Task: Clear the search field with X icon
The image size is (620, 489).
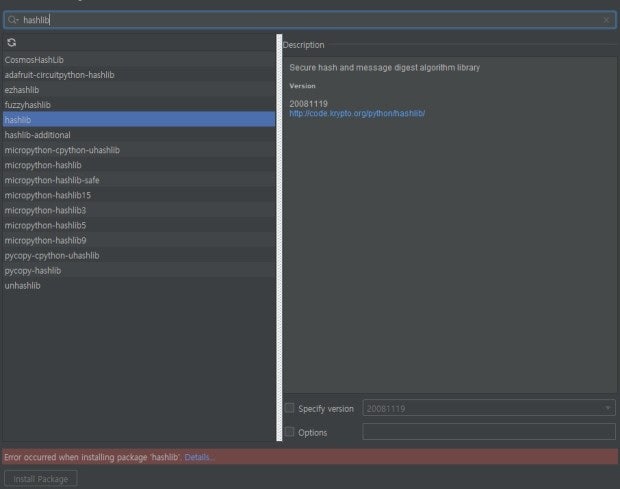Action: click(605, 20)
